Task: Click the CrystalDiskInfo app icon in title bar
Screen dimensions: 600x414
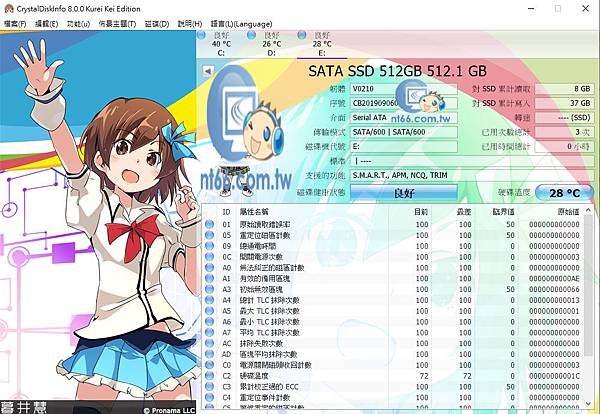Action: tap(8, 8)
